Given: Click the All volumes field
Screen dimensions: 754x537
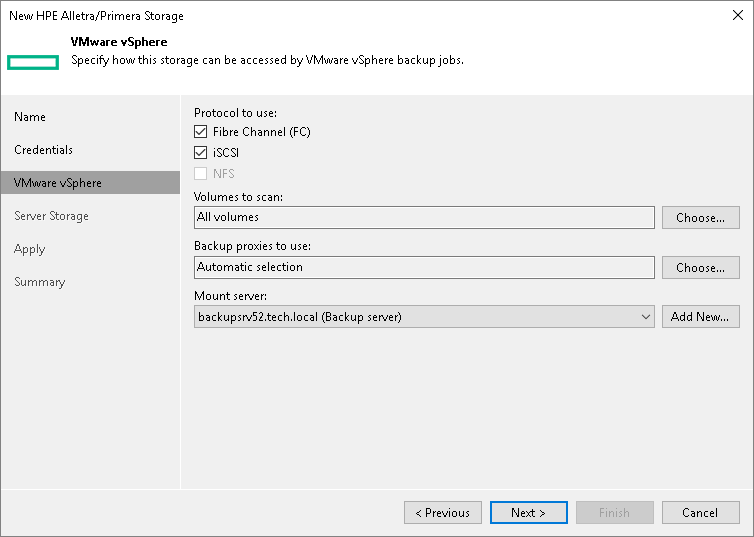Looking at the screenshot, I should point(424,218).
